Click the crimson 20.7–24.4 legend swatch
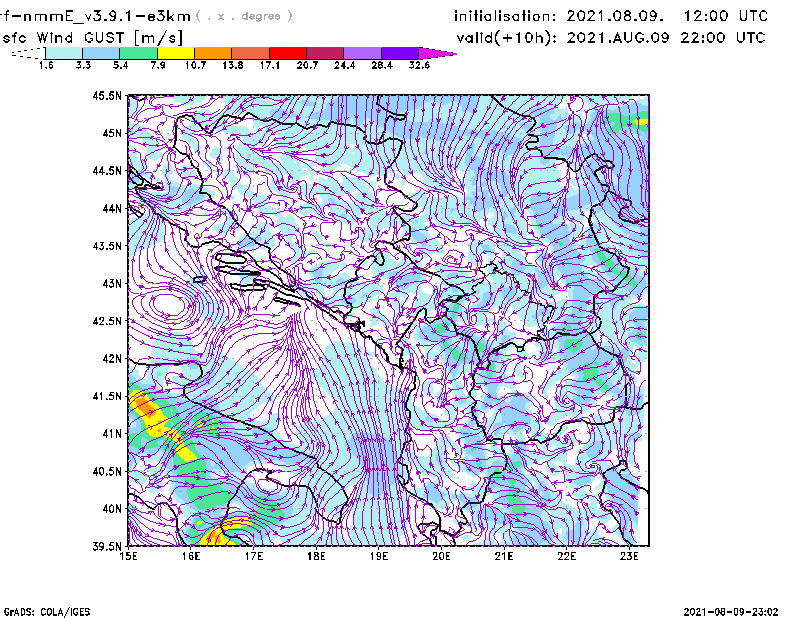The image size is (800, 618). pyautogui.click(x=325, y=53)
